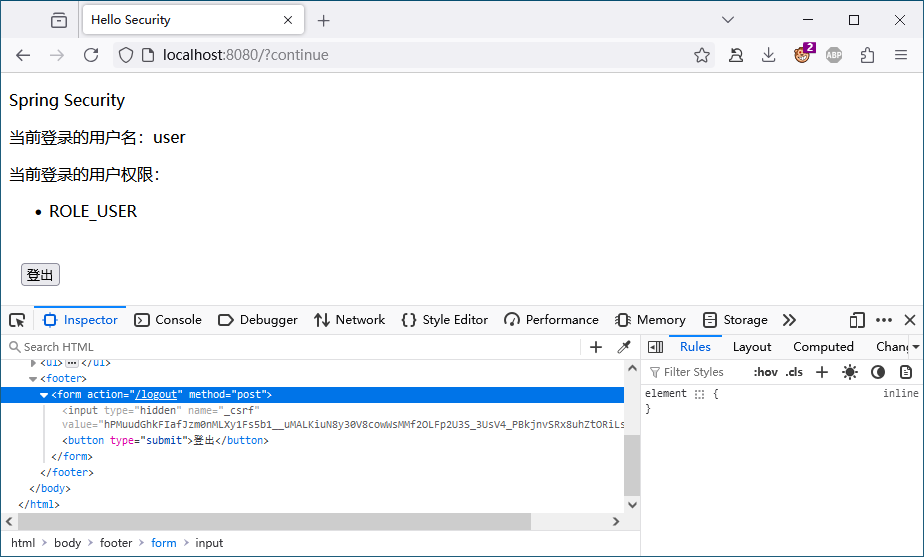Switch to the Debugger tab
924x557 pixels.
[x=258, y=320]
